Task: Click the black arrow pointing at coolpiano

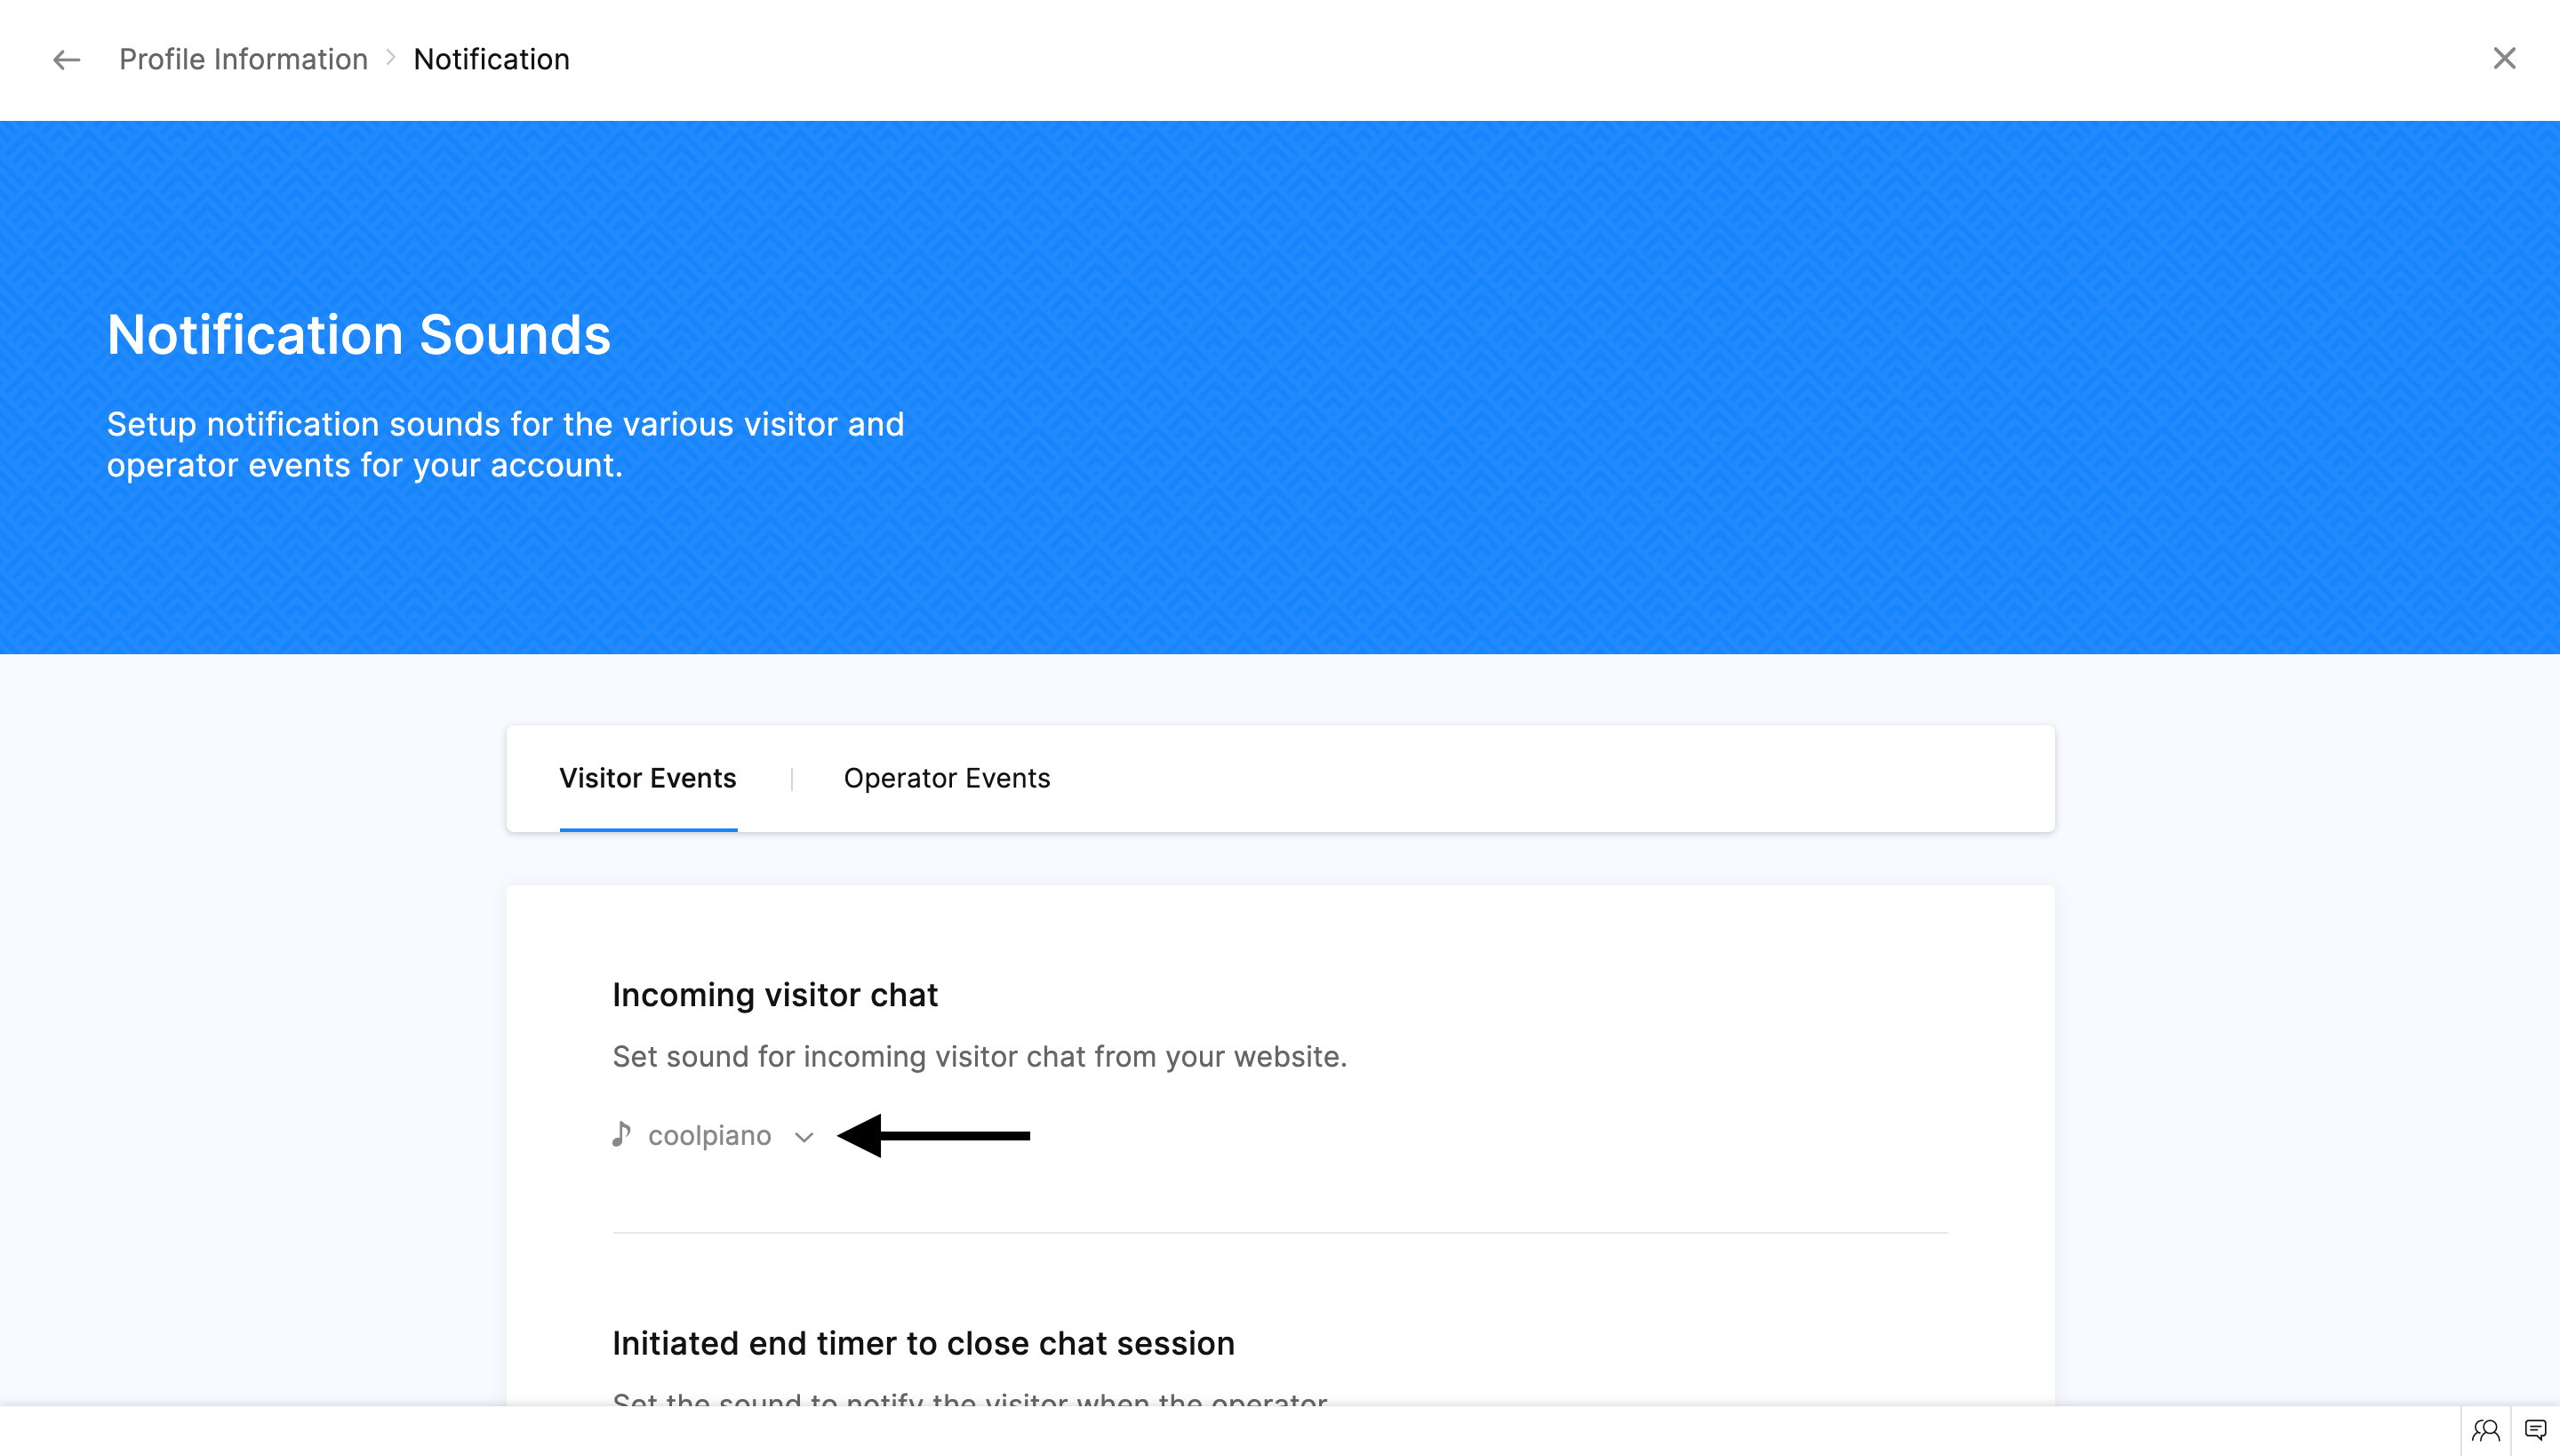Action: [x=933, y=1135]
